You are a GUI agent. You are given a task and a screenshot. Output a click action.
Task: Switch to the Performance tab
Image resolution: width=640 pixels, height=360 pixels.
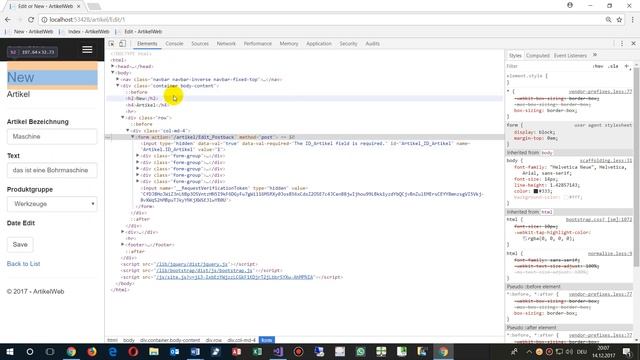[x=258, y=44]
